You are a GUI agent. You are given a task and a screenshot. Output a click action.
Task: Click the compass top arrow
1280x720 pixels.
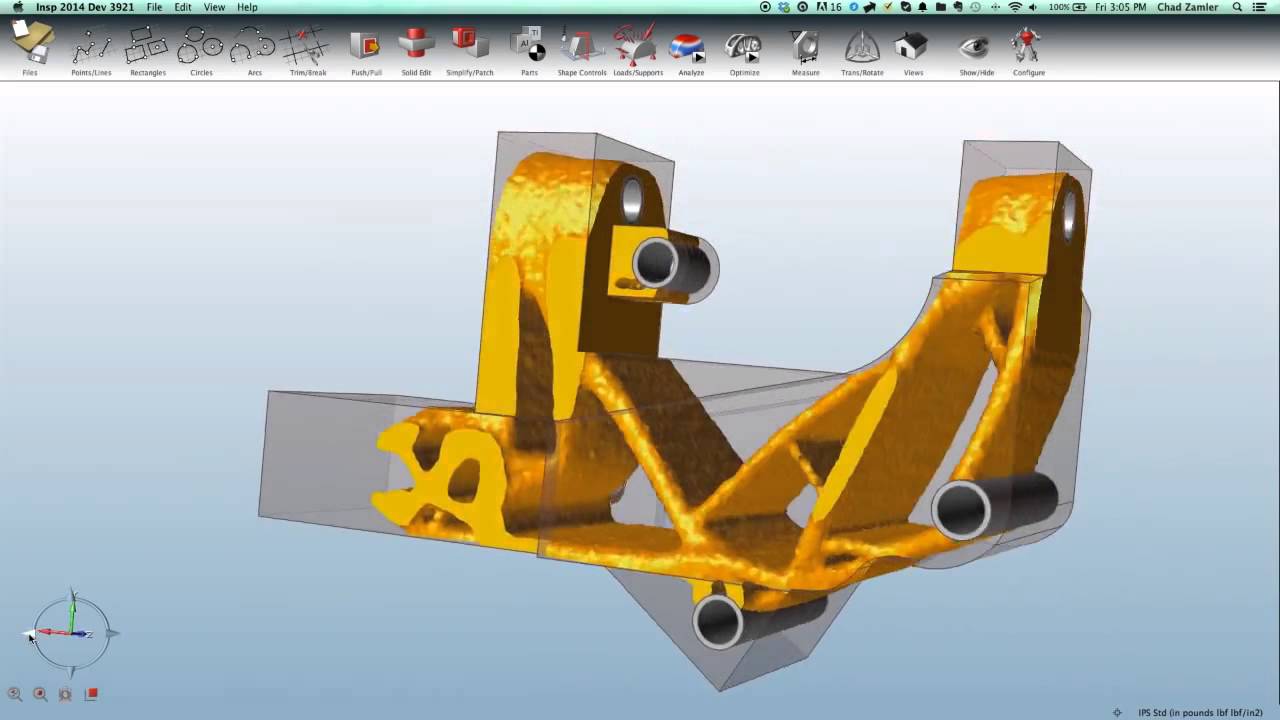coord(72,596)
